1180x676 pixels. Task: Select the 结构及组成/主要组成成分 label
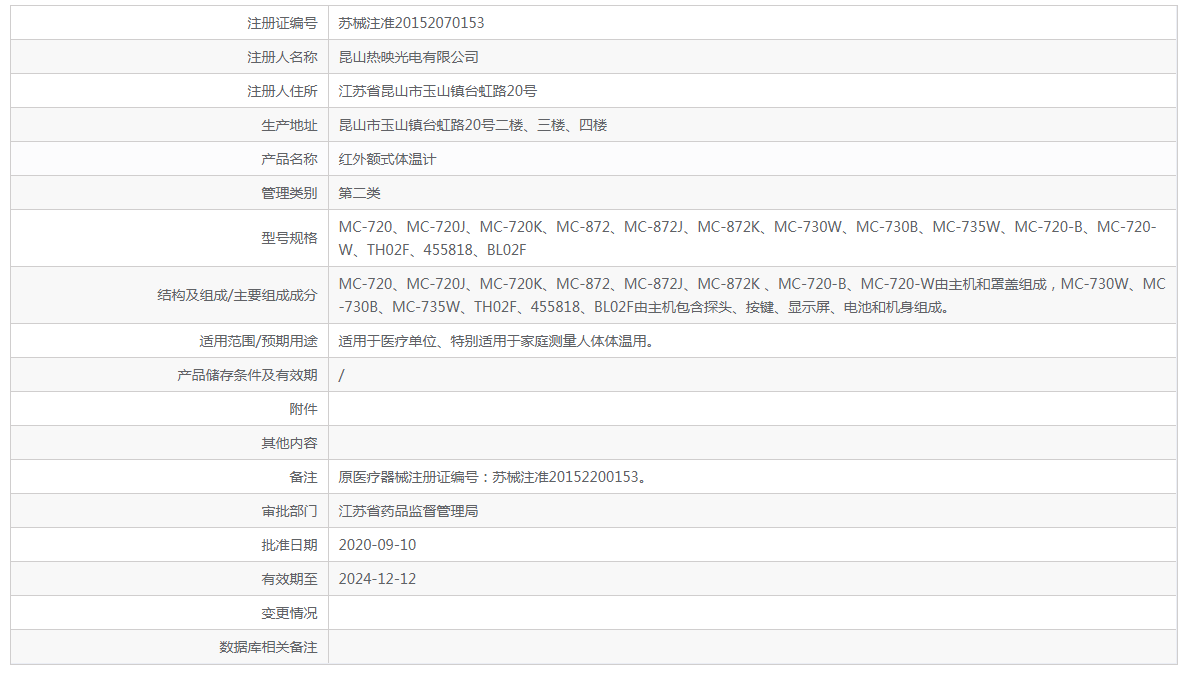(x=237, y=295)
